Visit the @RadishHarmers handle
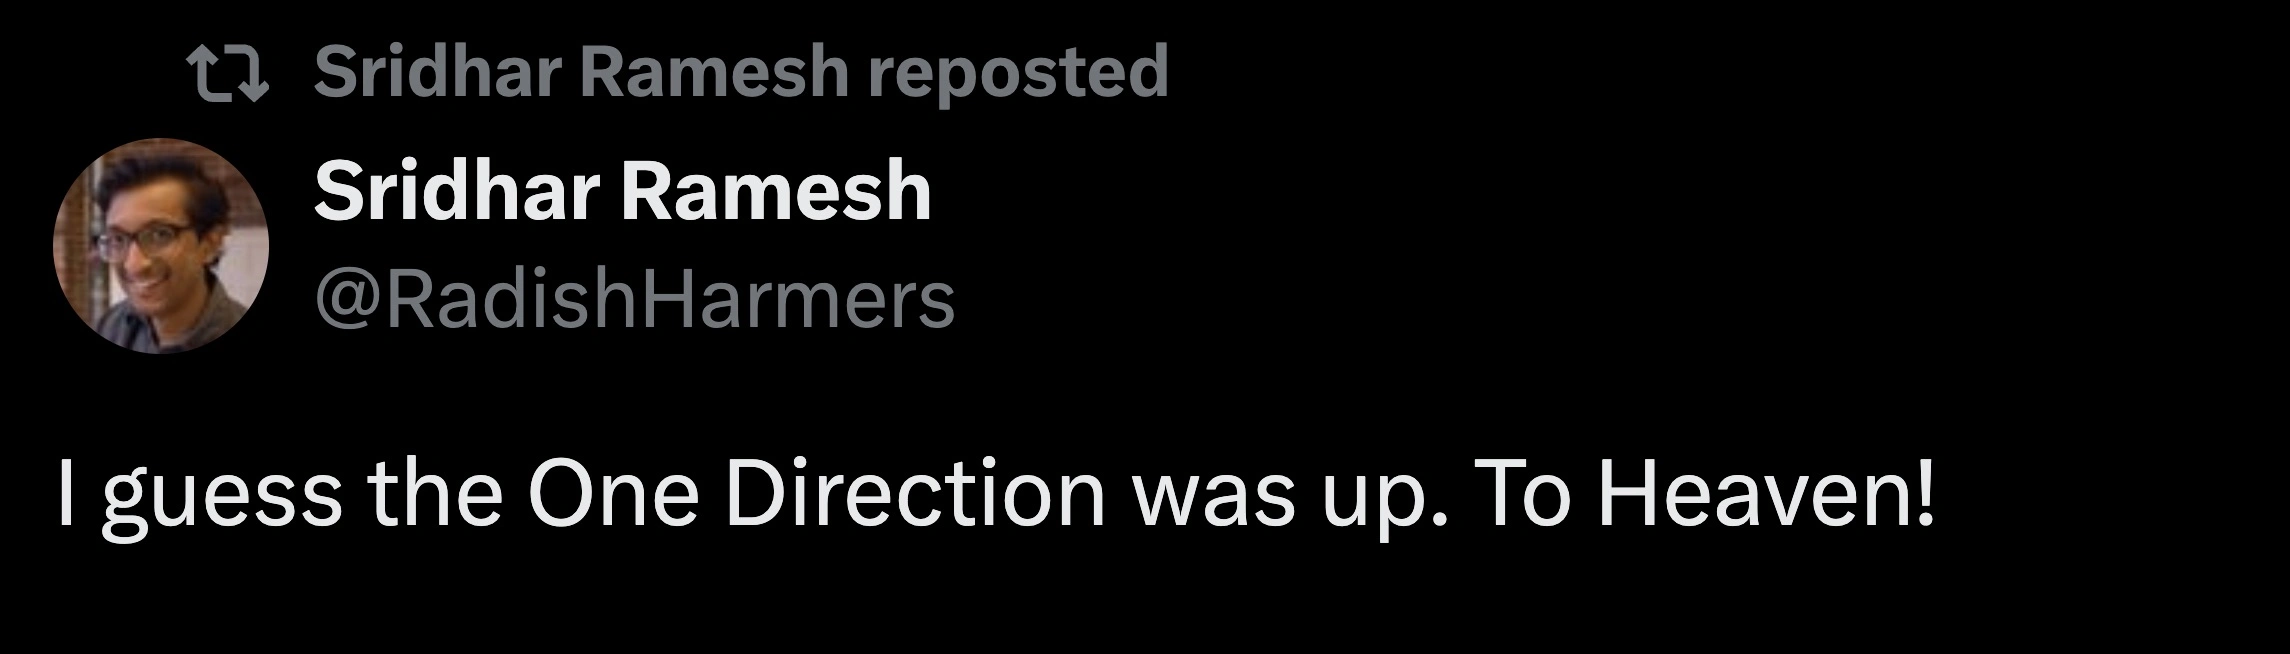The image size is (2290, 654). [x=634, y=300]
